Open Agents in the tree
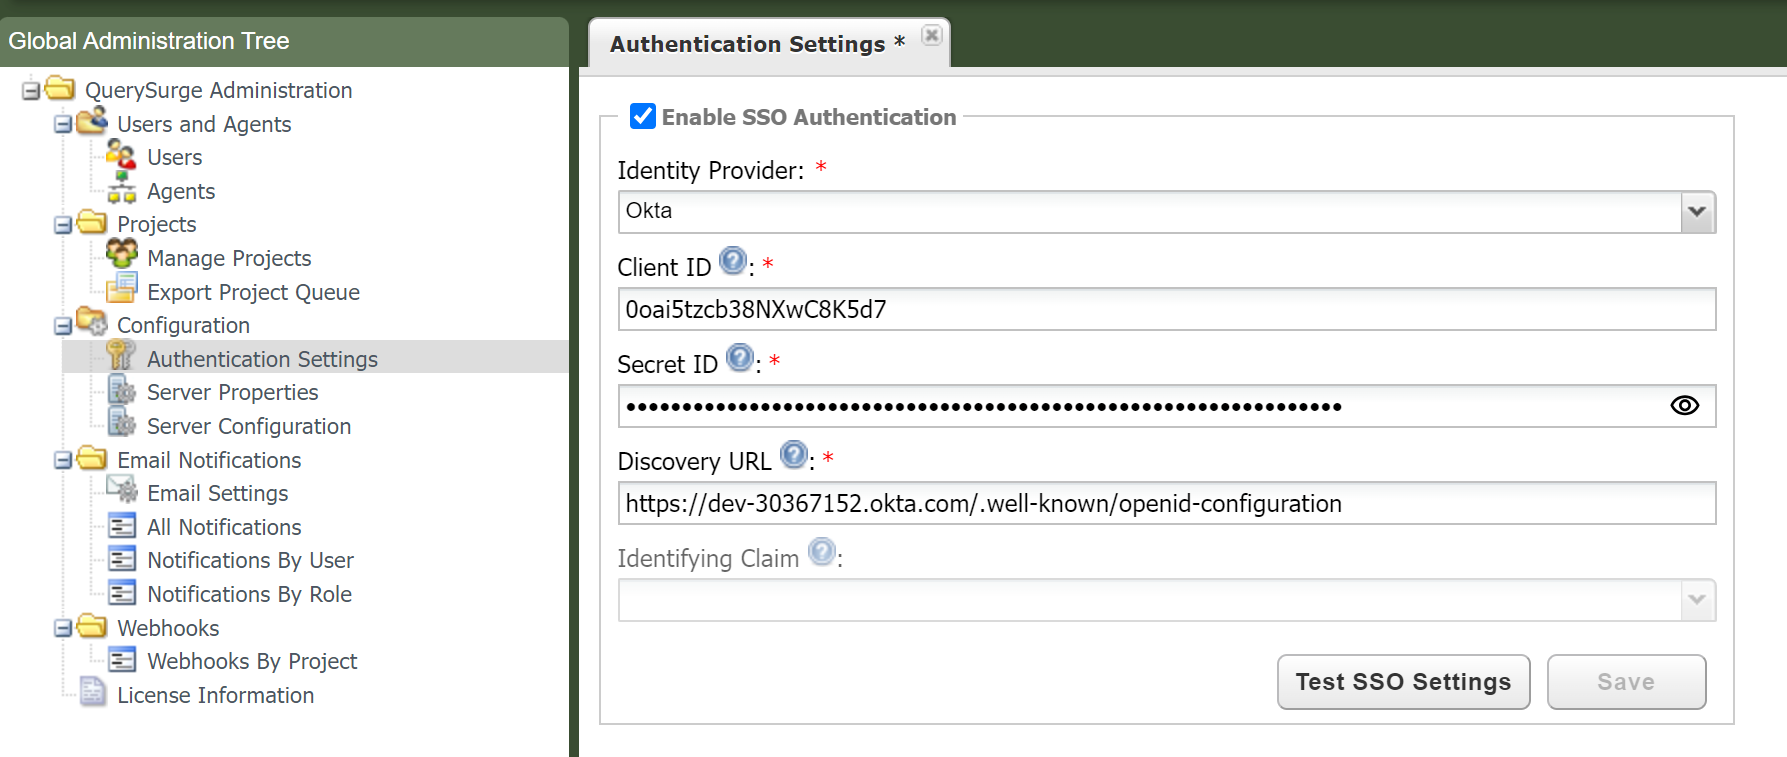This screenshot has width=1787, height=757. pos(181,191)
